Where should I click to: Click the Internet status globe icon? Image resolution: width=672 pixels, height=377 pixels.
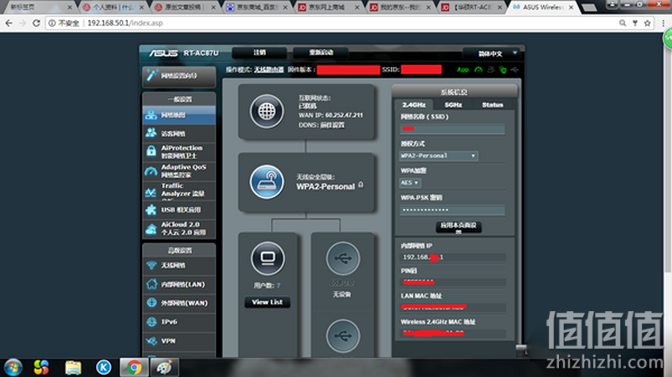[267, 111]
